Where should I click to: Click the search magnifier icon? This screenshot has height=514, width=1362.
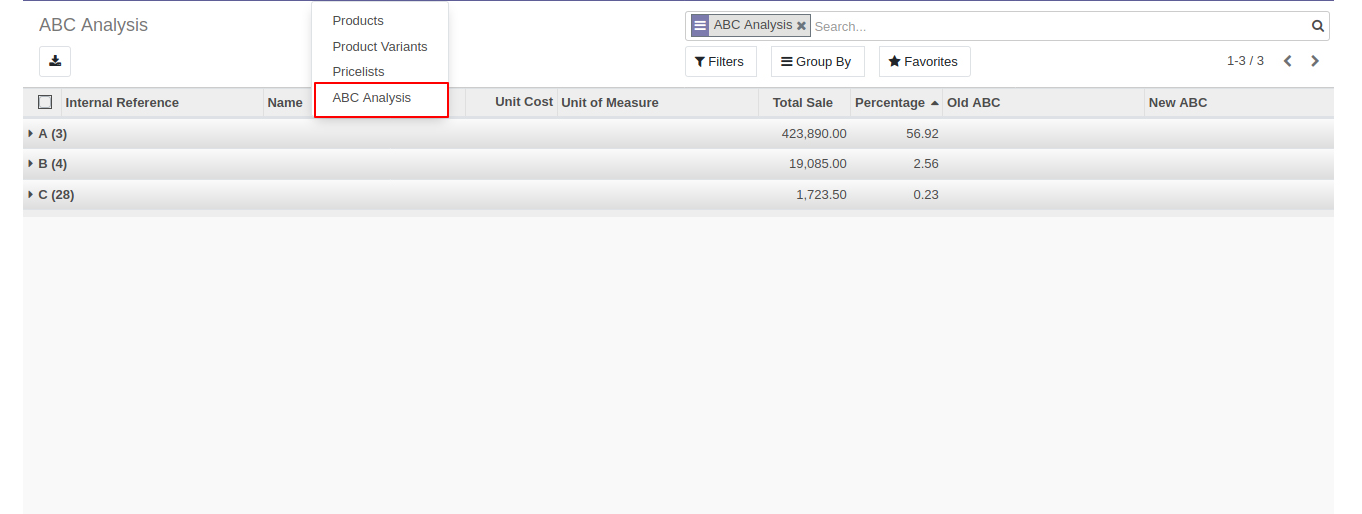(x=1317, y=26)
